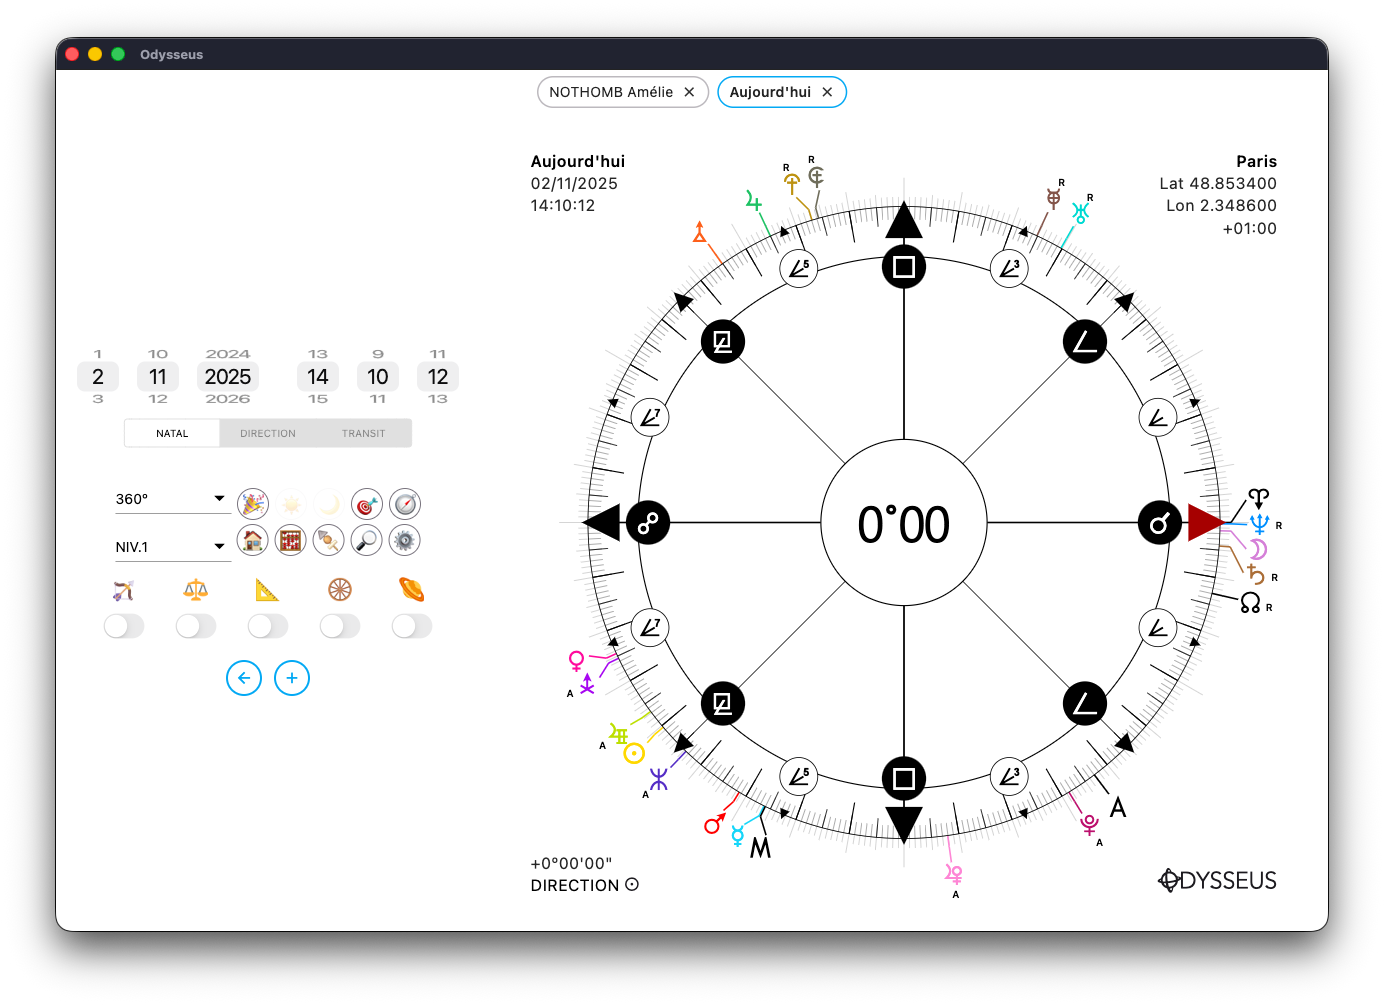Image resolution: width=1384 pixels, height=1005 pixels.
Task: Click the abacus icon button
Action: (291, 541)
